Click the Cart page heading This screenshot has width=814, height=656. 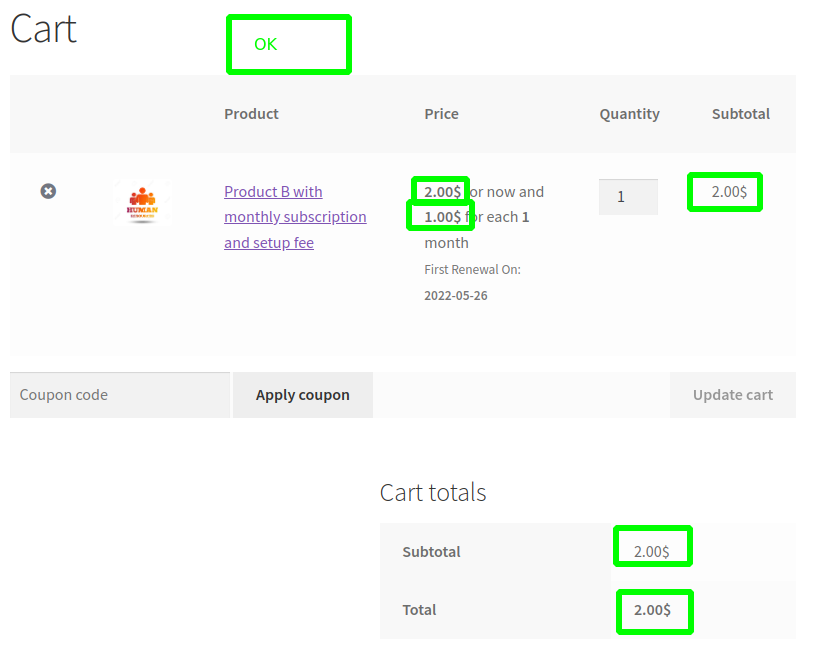[44, 29]
